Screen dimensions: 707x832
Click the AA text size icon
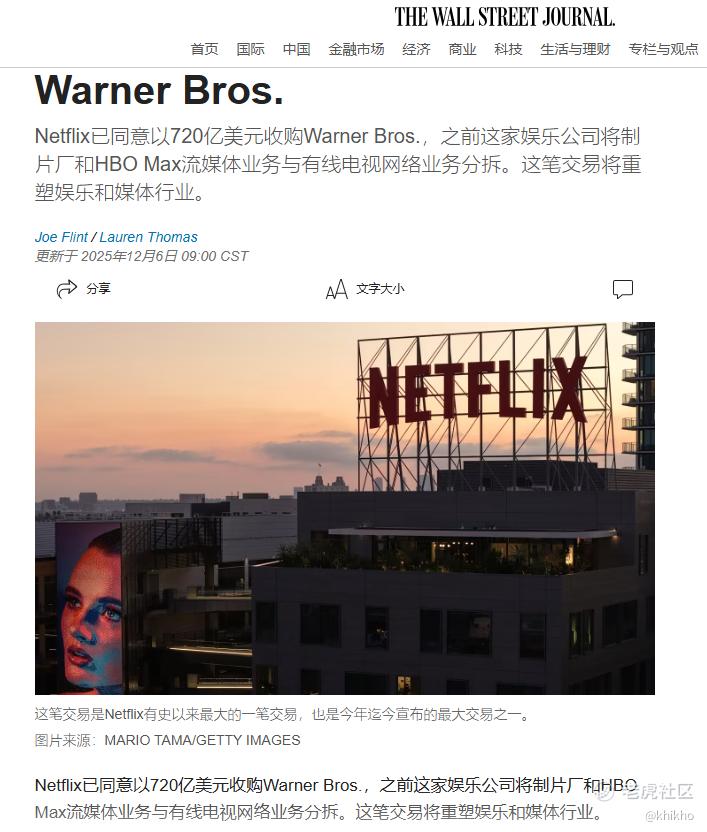tap(337, 290)
